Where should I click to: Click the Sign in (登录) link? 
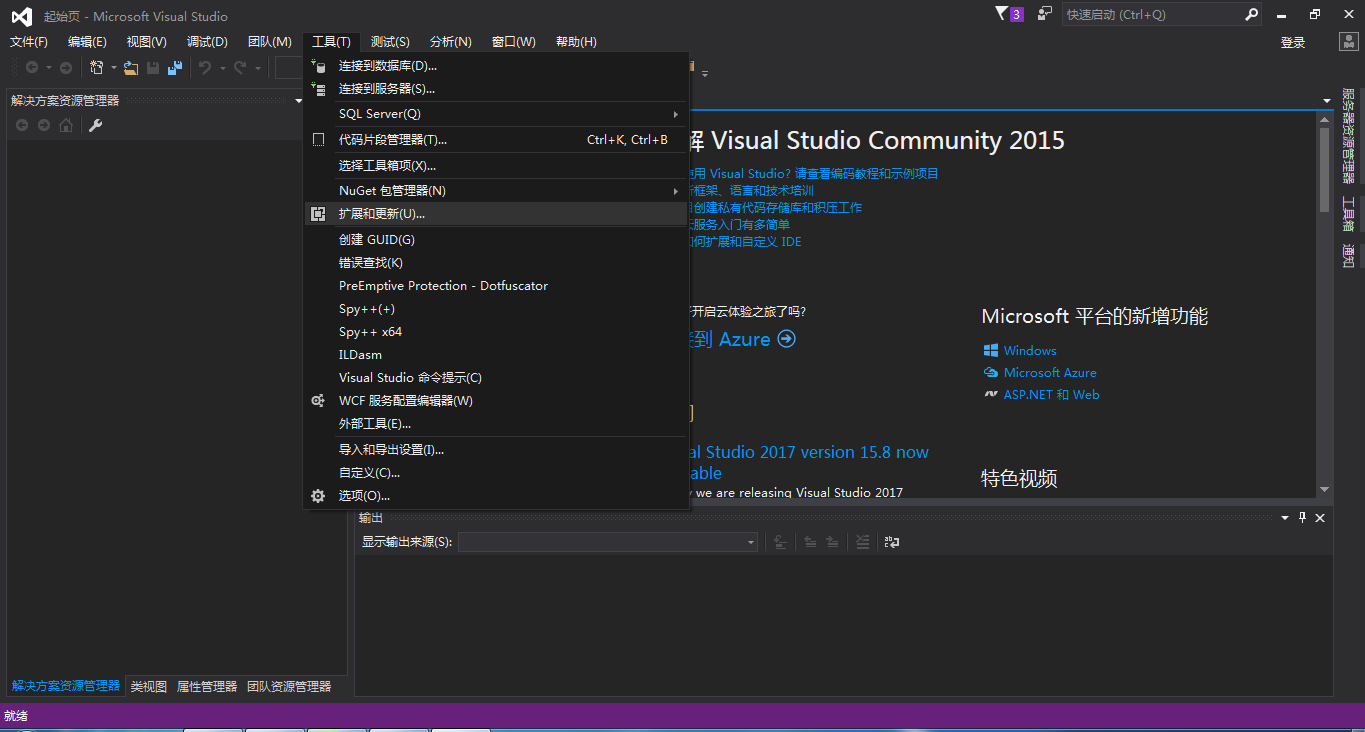[1293, 42]
